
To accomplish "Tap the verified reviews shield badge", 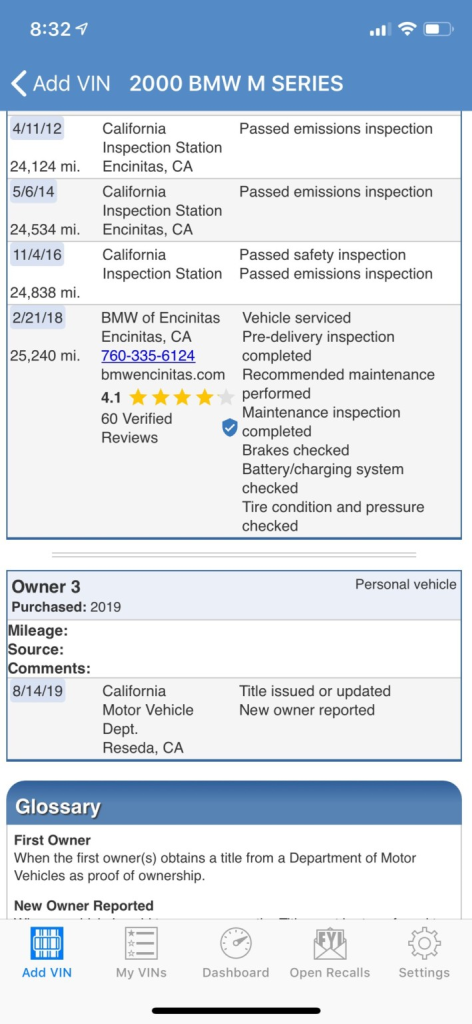I will coord(229,428).
